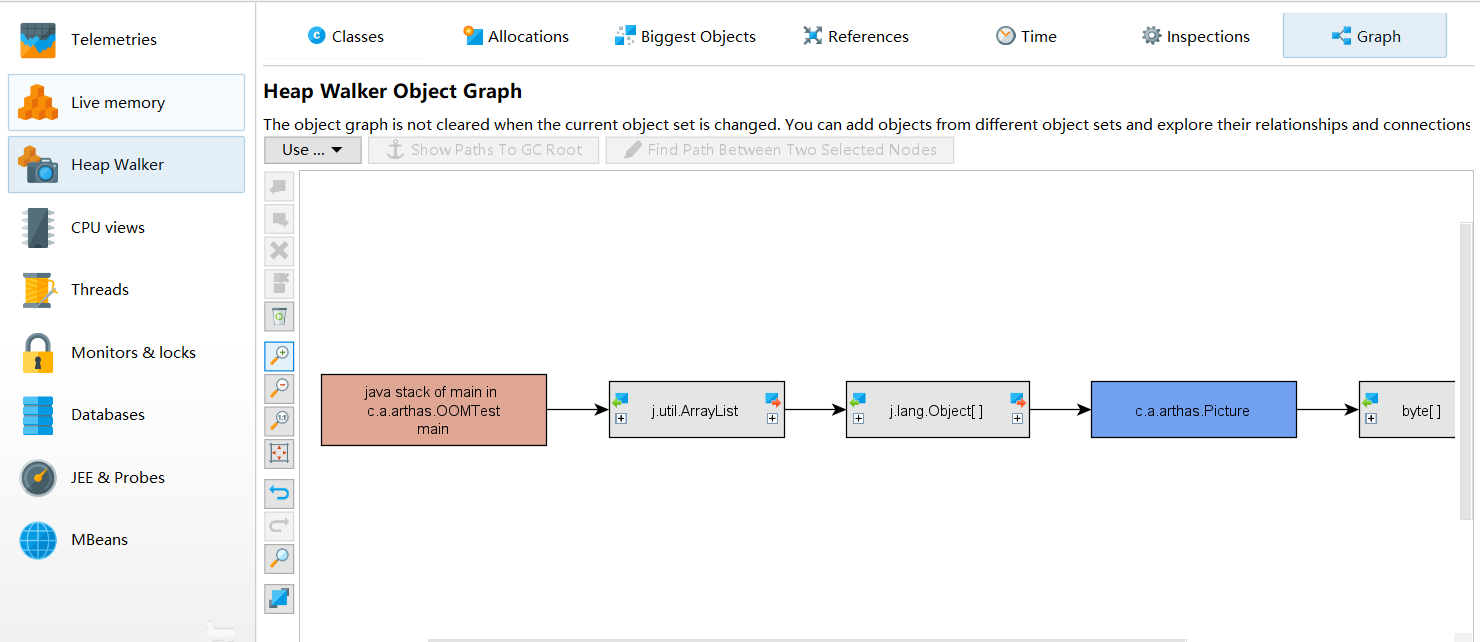Image resolution: width=1480 pixels, height=642 pixels.
Task: Click the fit content icon
Action: (280, 454)
